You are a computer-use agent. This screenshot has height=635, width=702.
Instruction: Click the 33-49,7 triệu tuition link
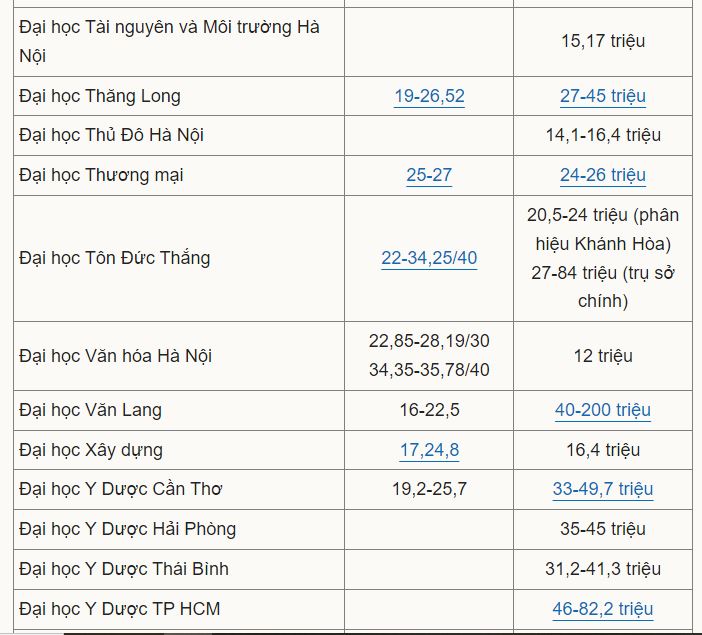pyautogui.click(x=603, y=489)
